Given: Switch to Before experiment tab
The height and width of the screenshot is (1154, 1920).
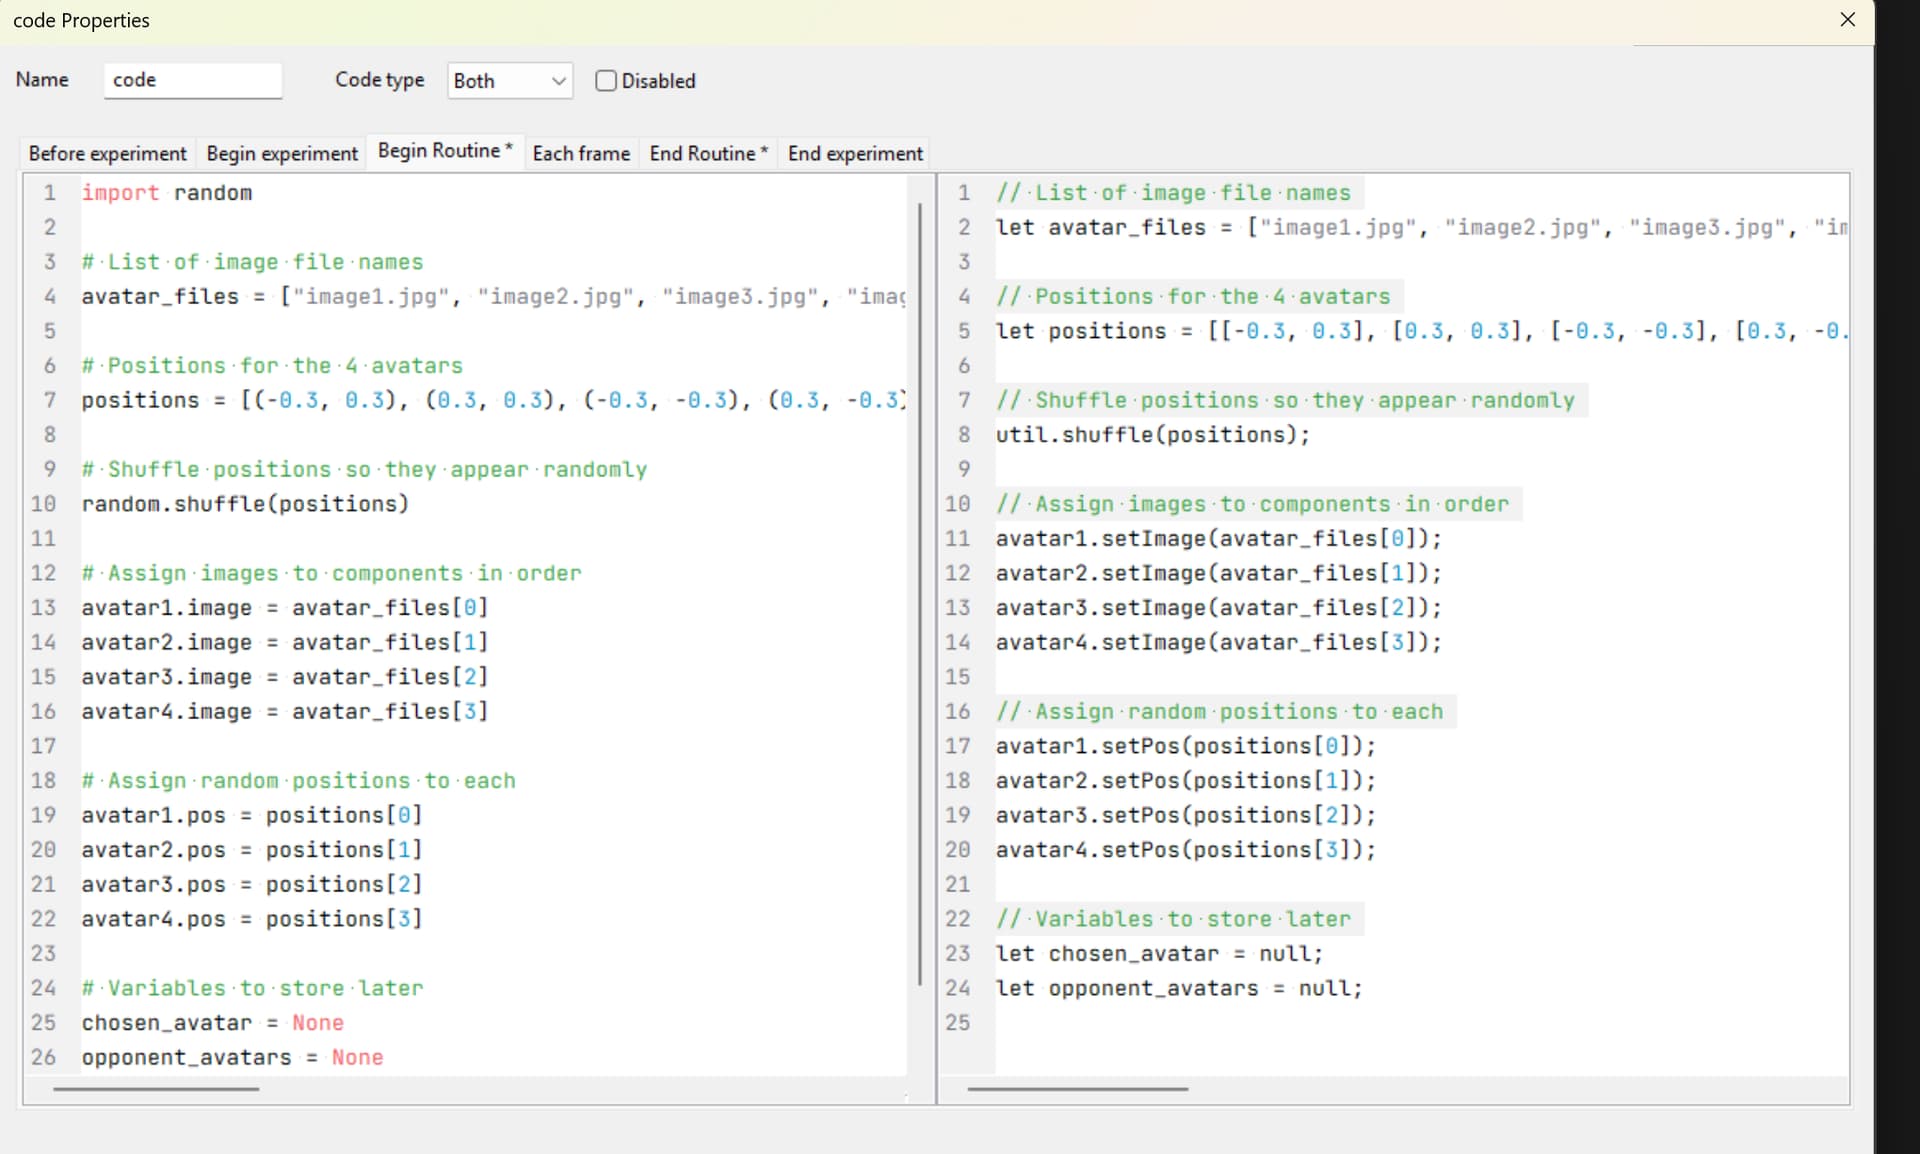Looking at the screenshot, I should tap(107, 153).
